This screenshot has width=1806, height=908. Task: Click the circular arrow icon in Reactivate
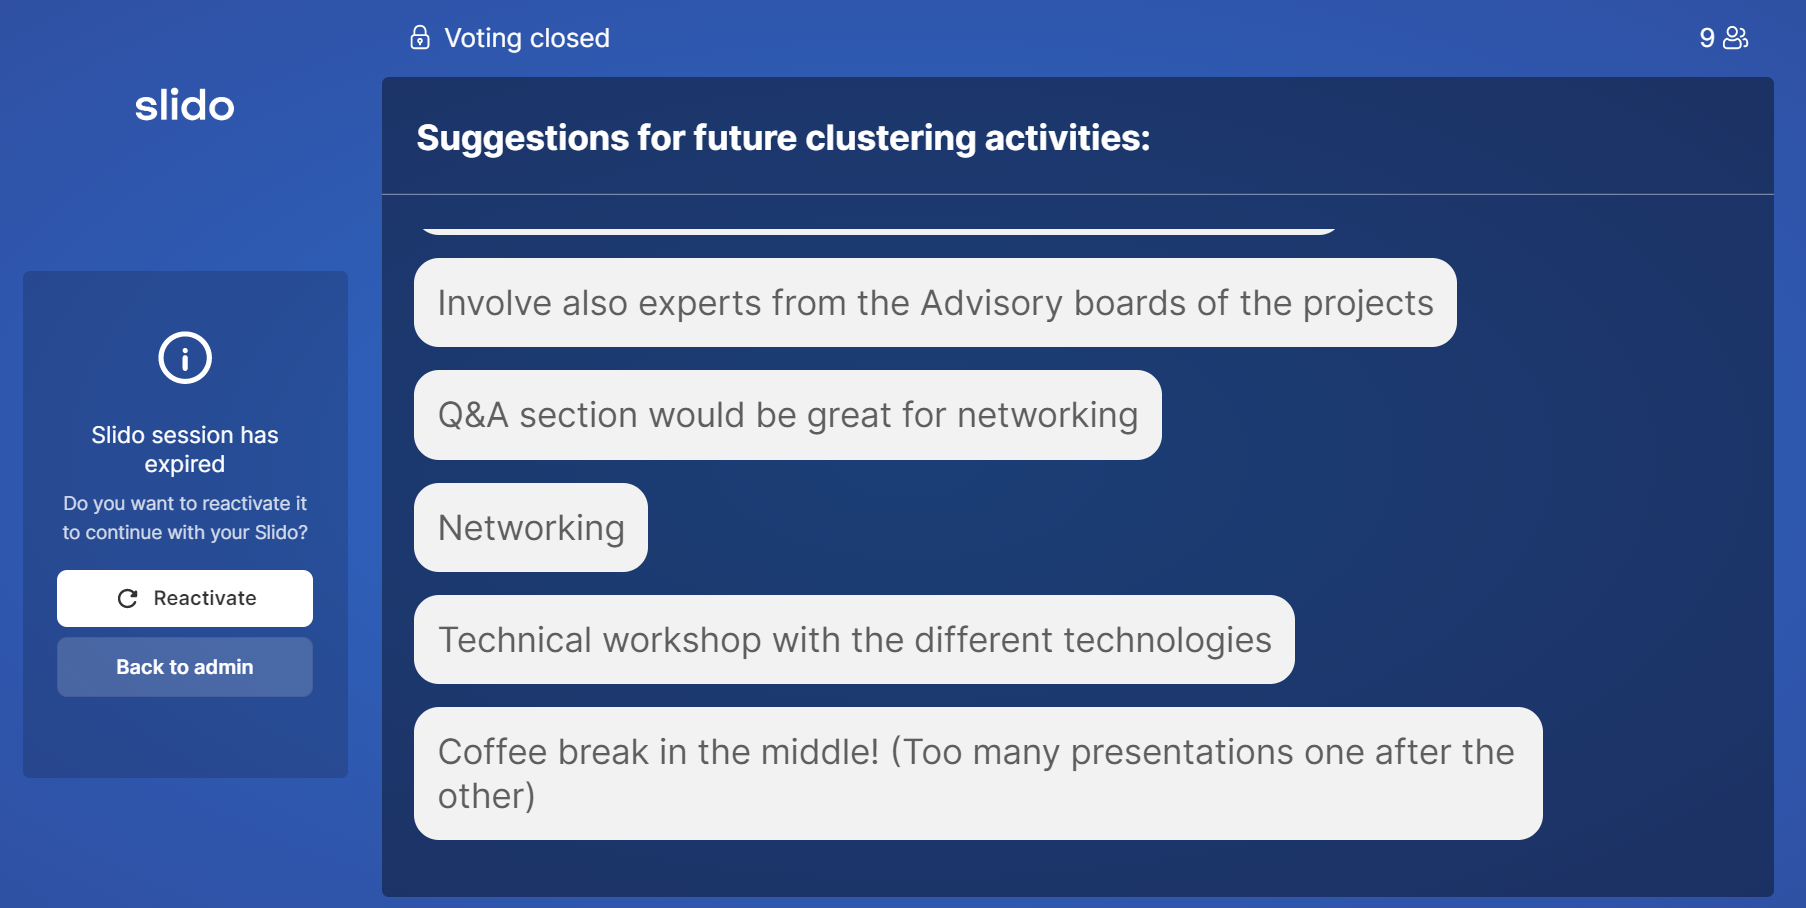click(128, 598)
